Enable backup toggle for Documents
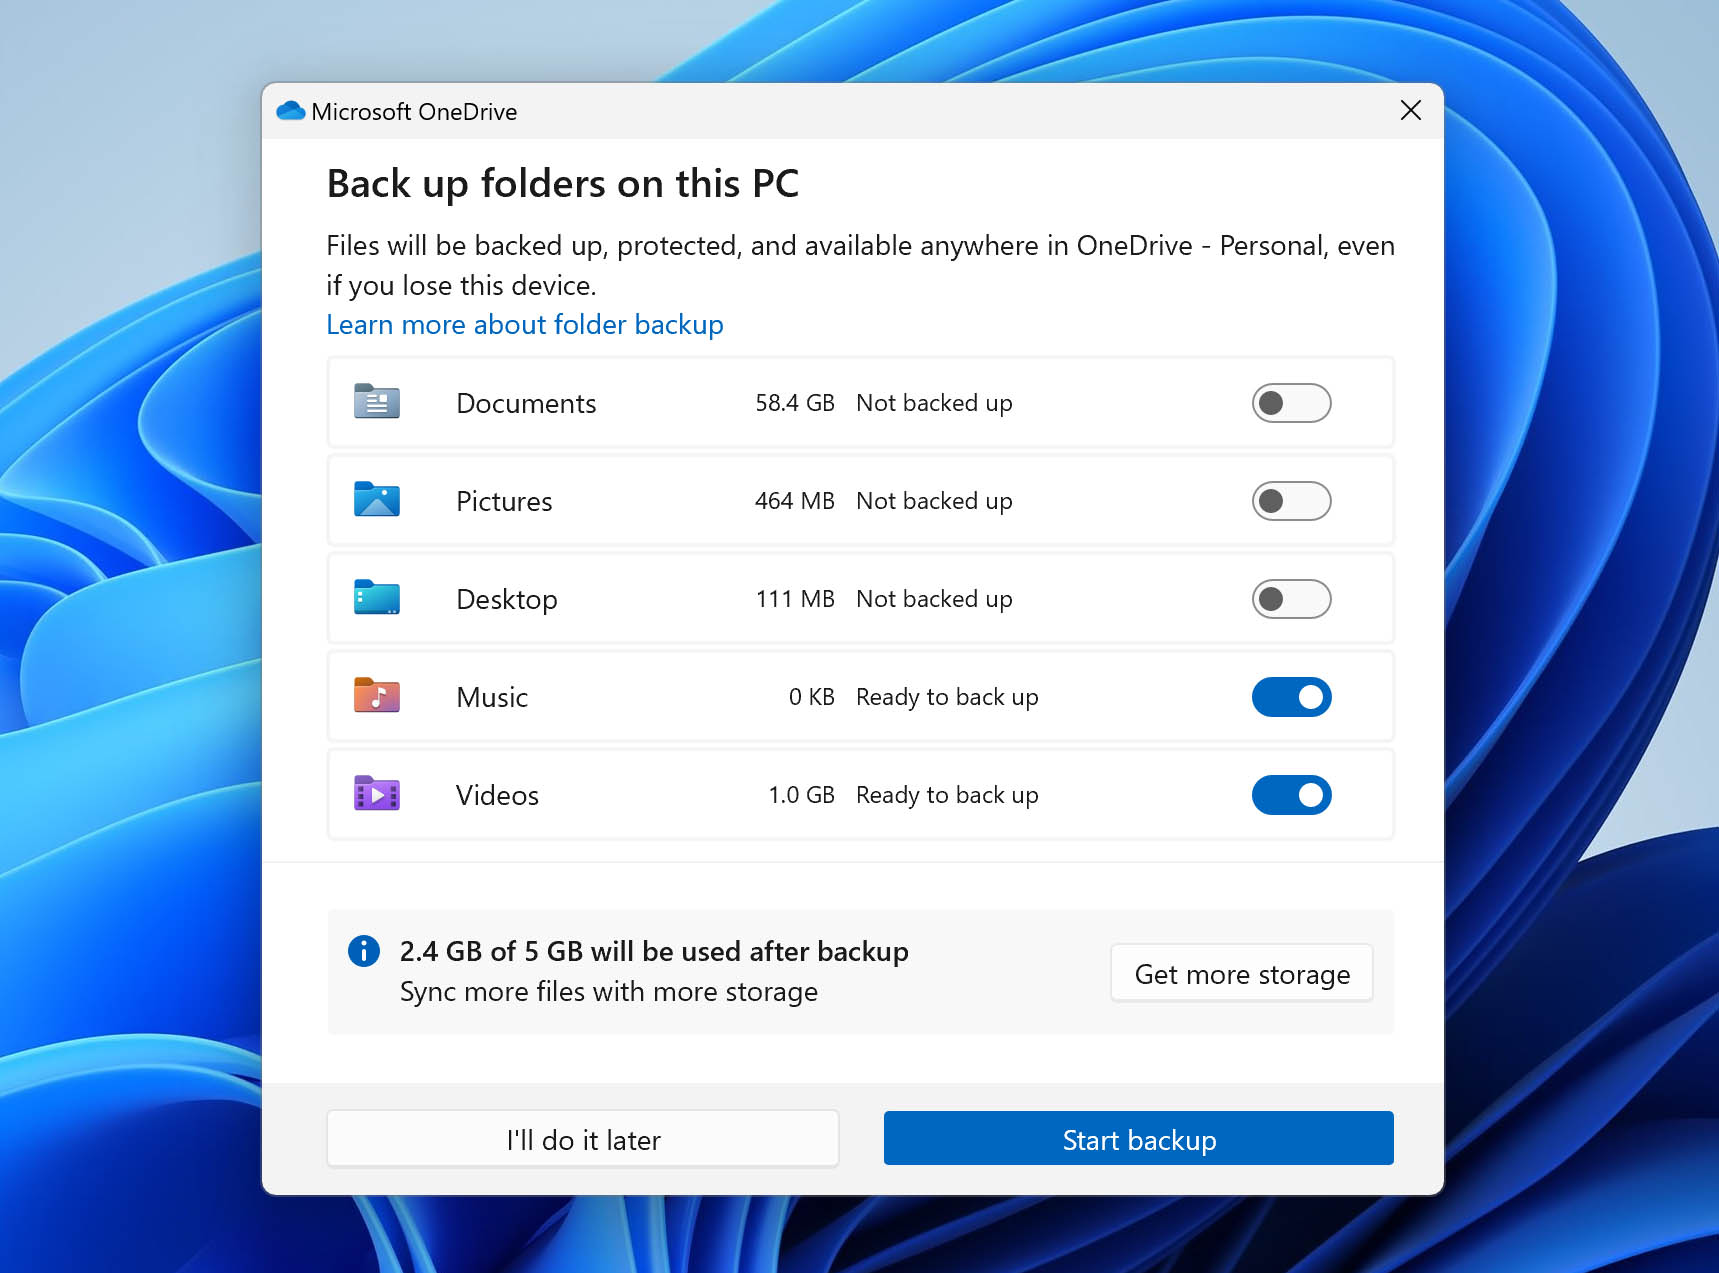1719x1273 pixels. click(x=1291, y=403)
